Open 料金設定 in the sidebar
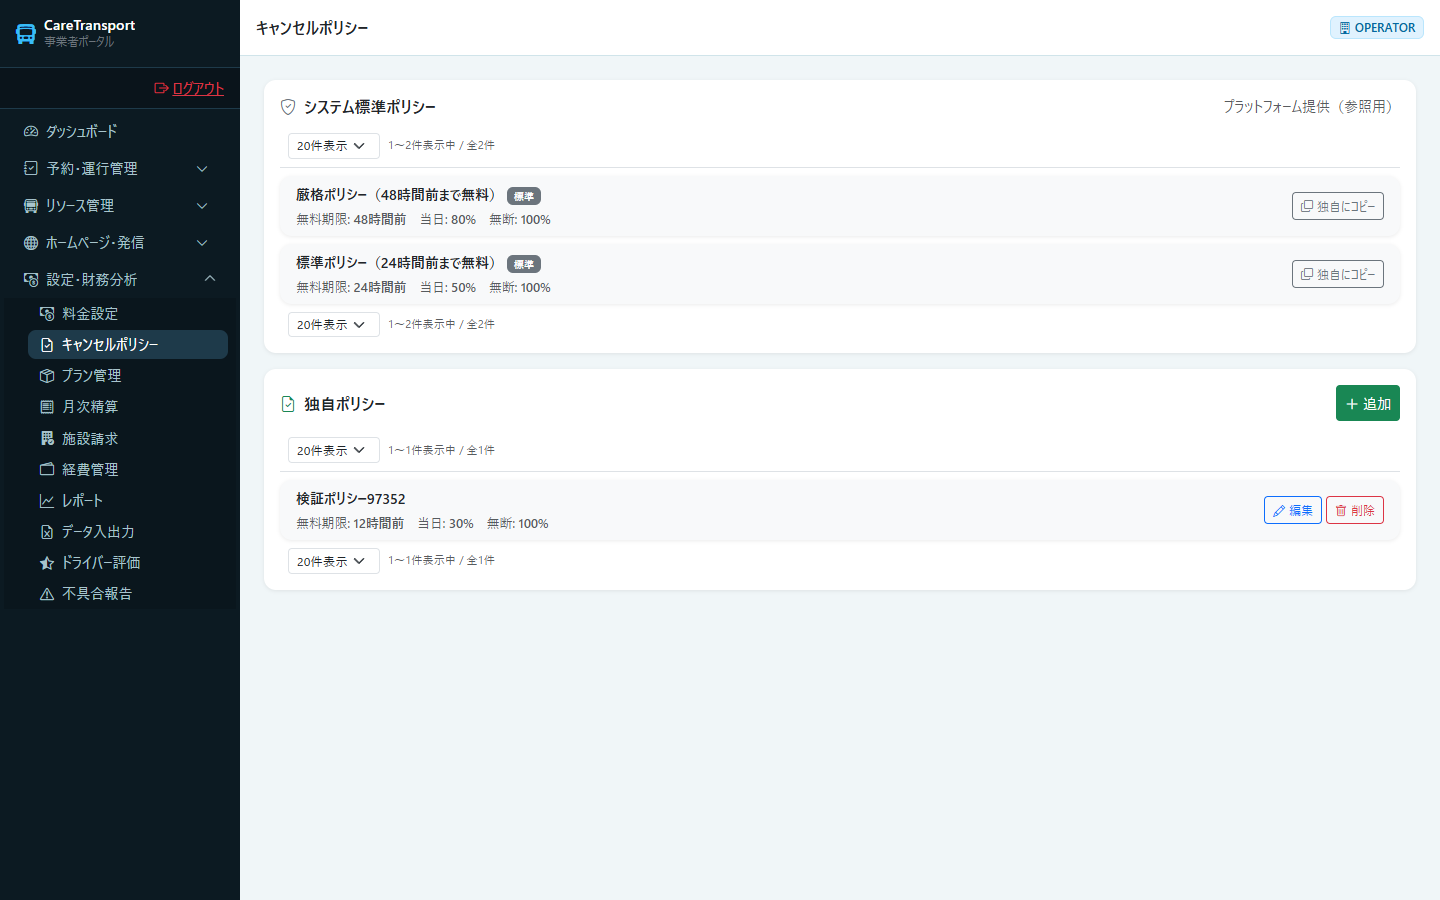1440x900 pixels. coord(128,313)
